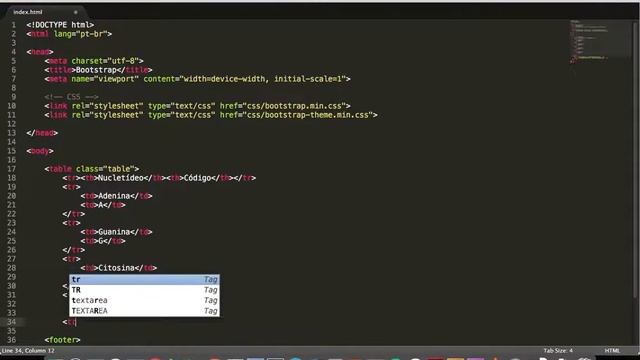Click line number 34 in gutter
The height and width of the screenshot is (360, 640).
(x=11, y=322)
